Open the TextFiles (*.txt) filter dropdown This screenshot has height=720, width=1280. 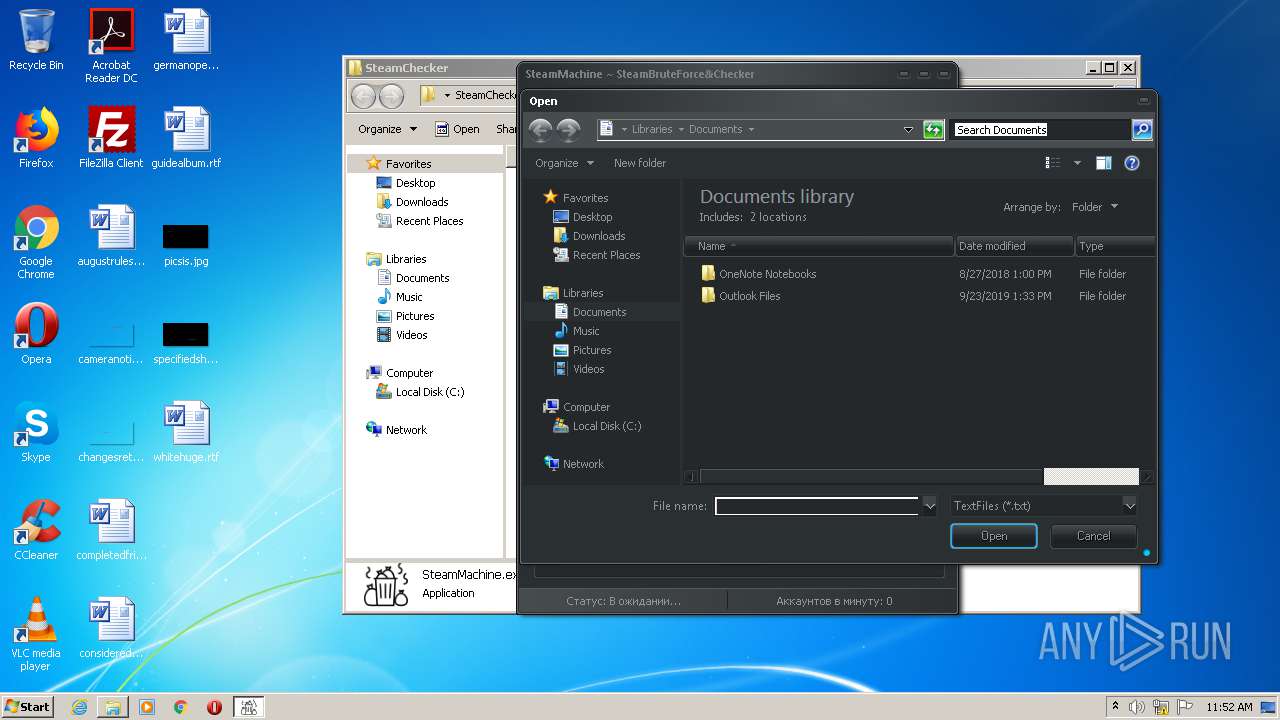pyautogui.click(x=1043, y=506)
